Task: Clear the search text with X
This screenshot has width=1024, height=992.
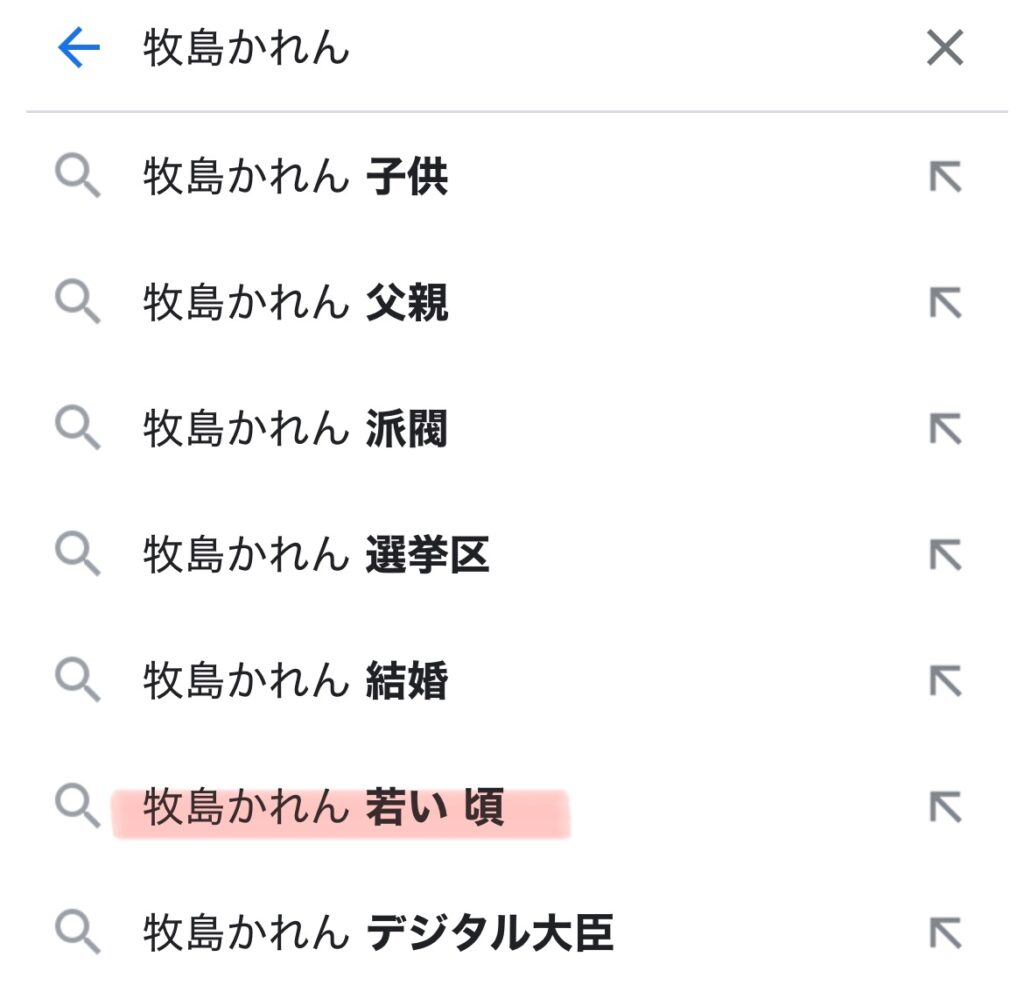Action: [x=944, y=48]
